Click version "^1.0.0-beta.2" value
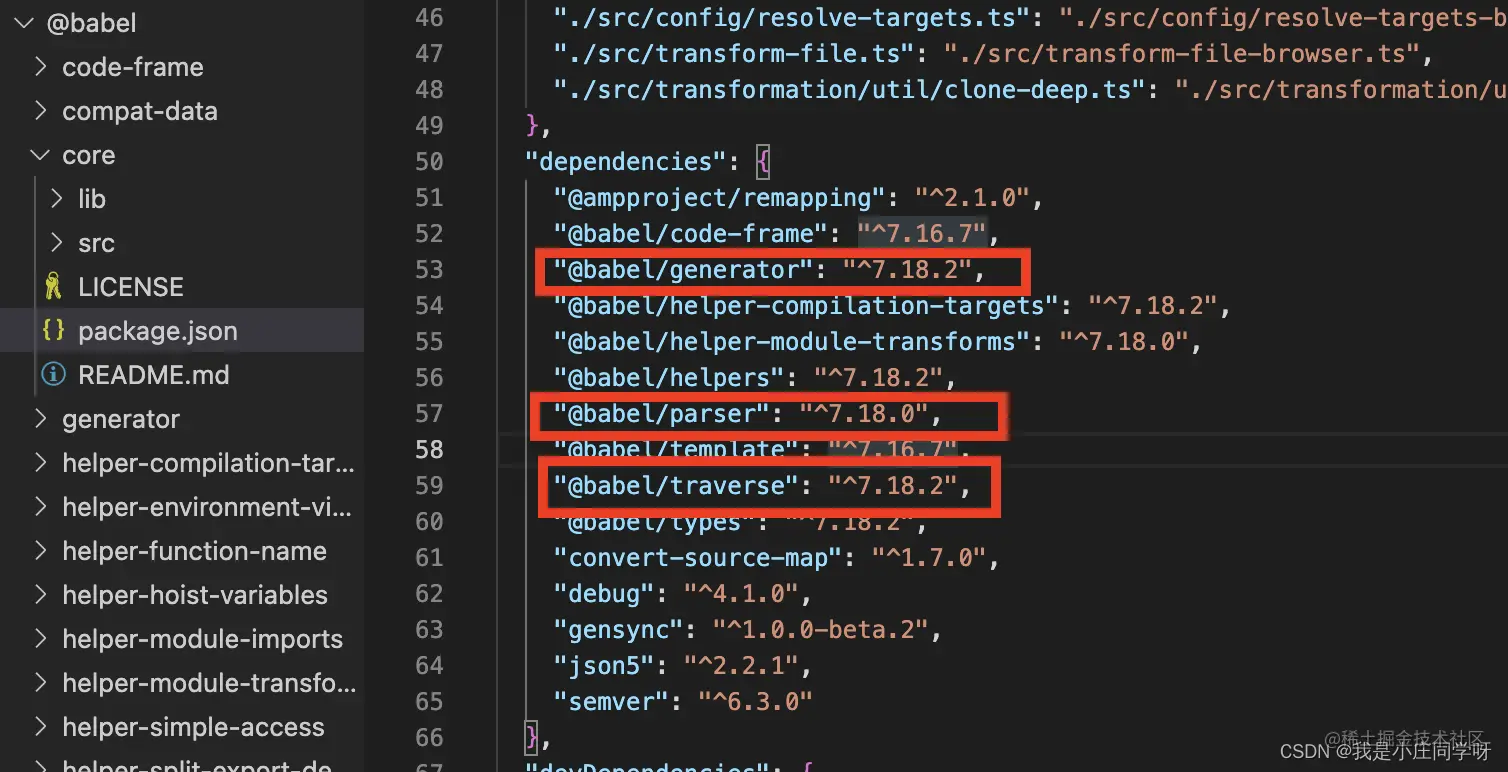Image resolution: width=1508 pixels, height=772 pixels. (820, 629)
